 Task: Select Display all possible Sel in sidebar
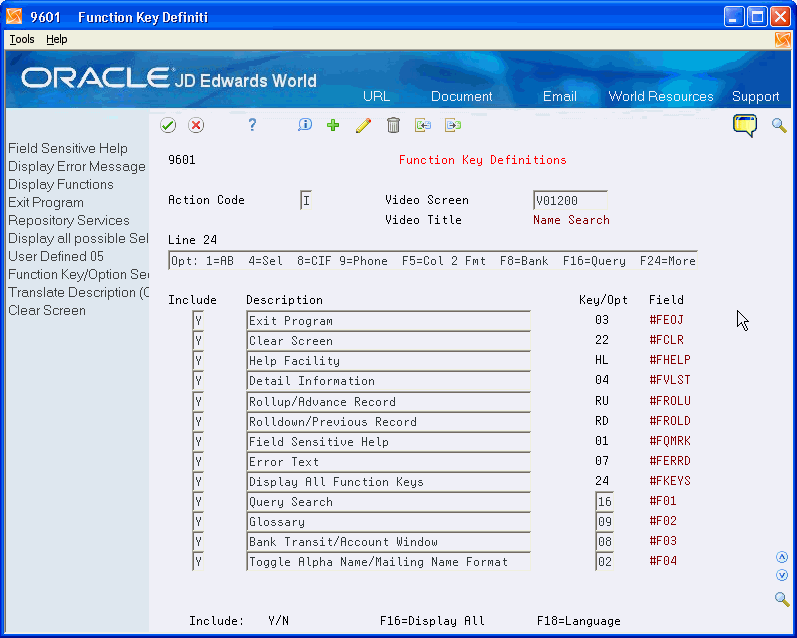coord(78,238)
